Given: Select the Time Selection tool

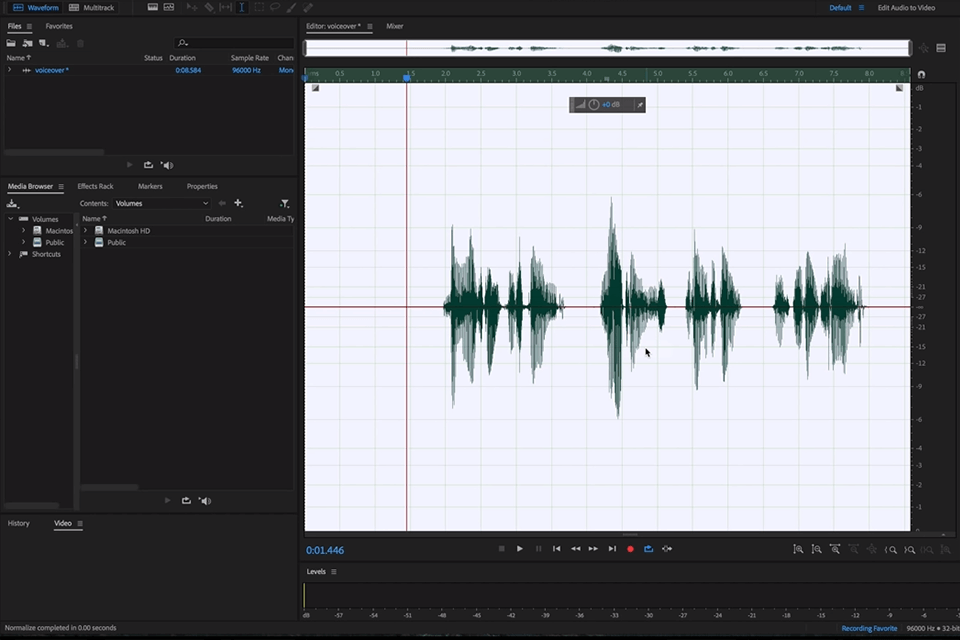Looking at the screenshot, I should 240,7.
